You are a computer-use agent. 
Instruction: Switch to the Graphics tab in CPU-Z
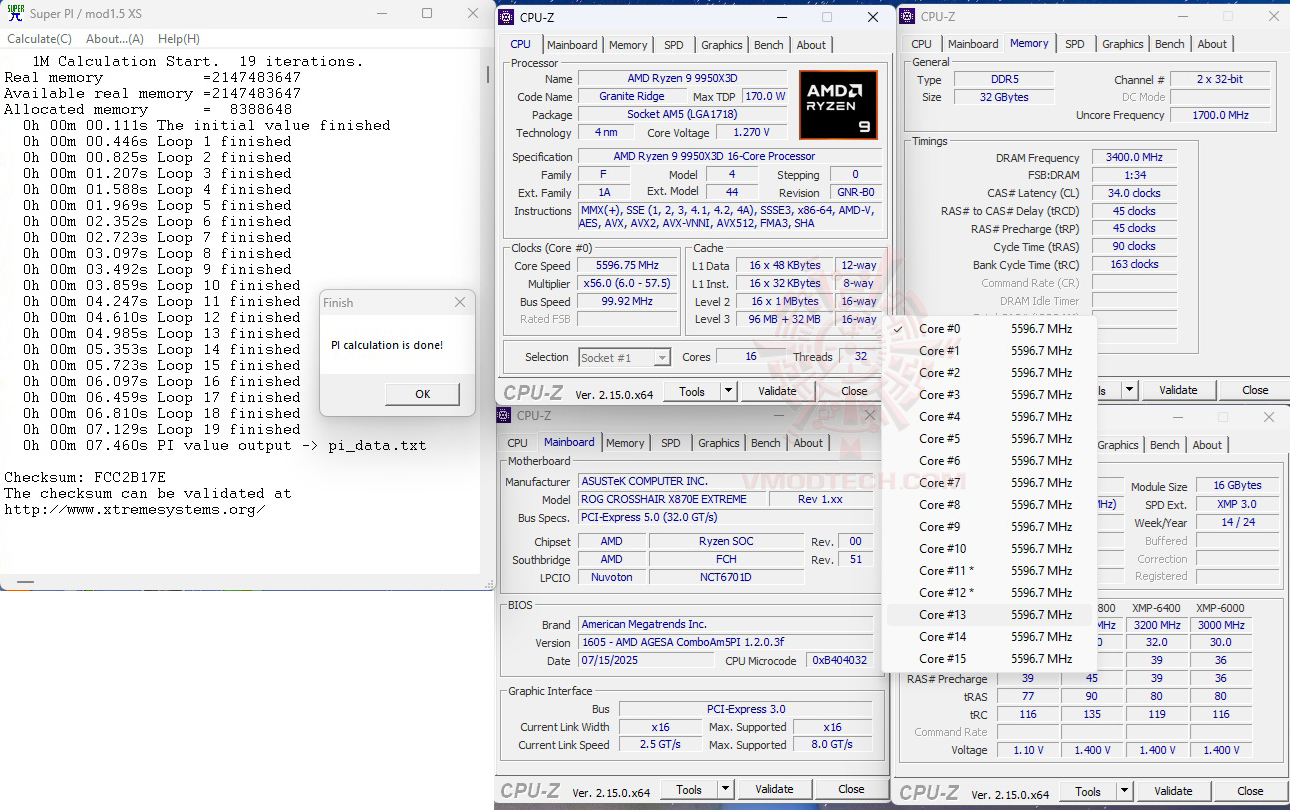tap(721, 44)
